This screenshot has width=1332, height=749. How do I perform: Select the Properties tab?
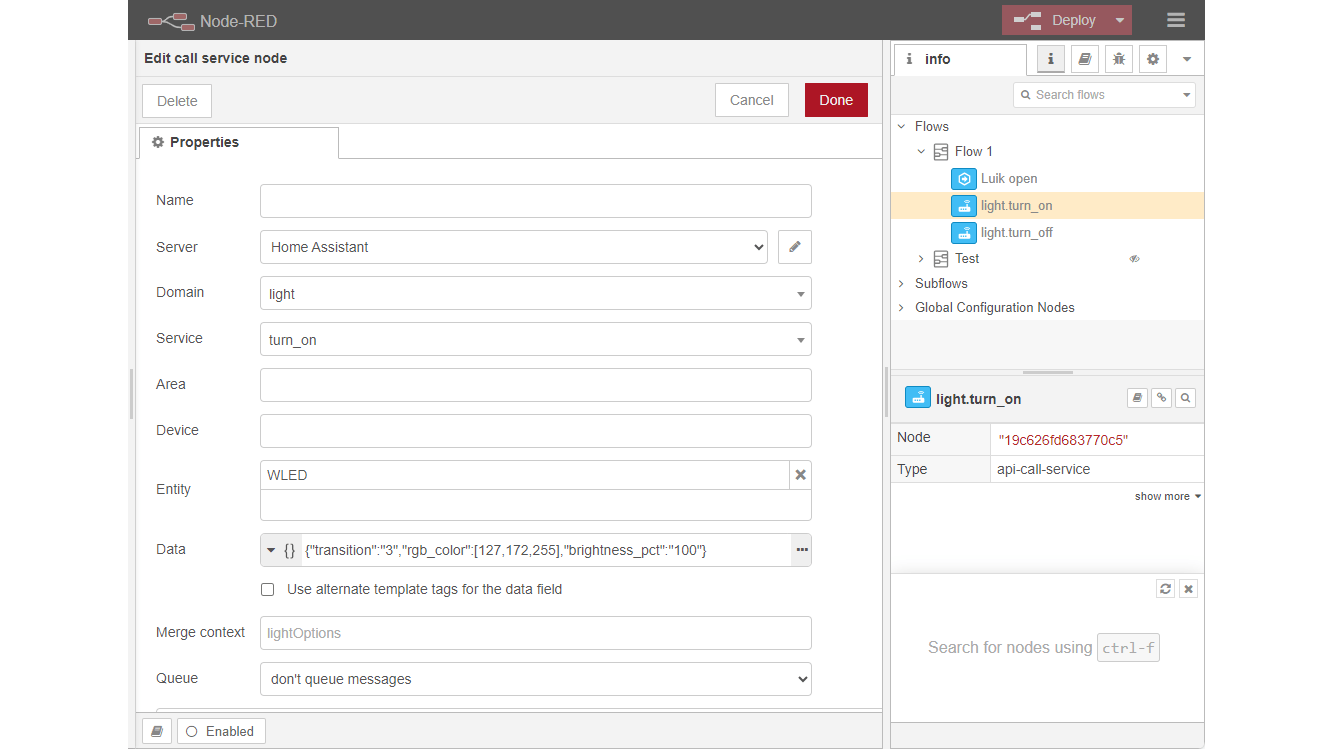[x=238, y=142]
